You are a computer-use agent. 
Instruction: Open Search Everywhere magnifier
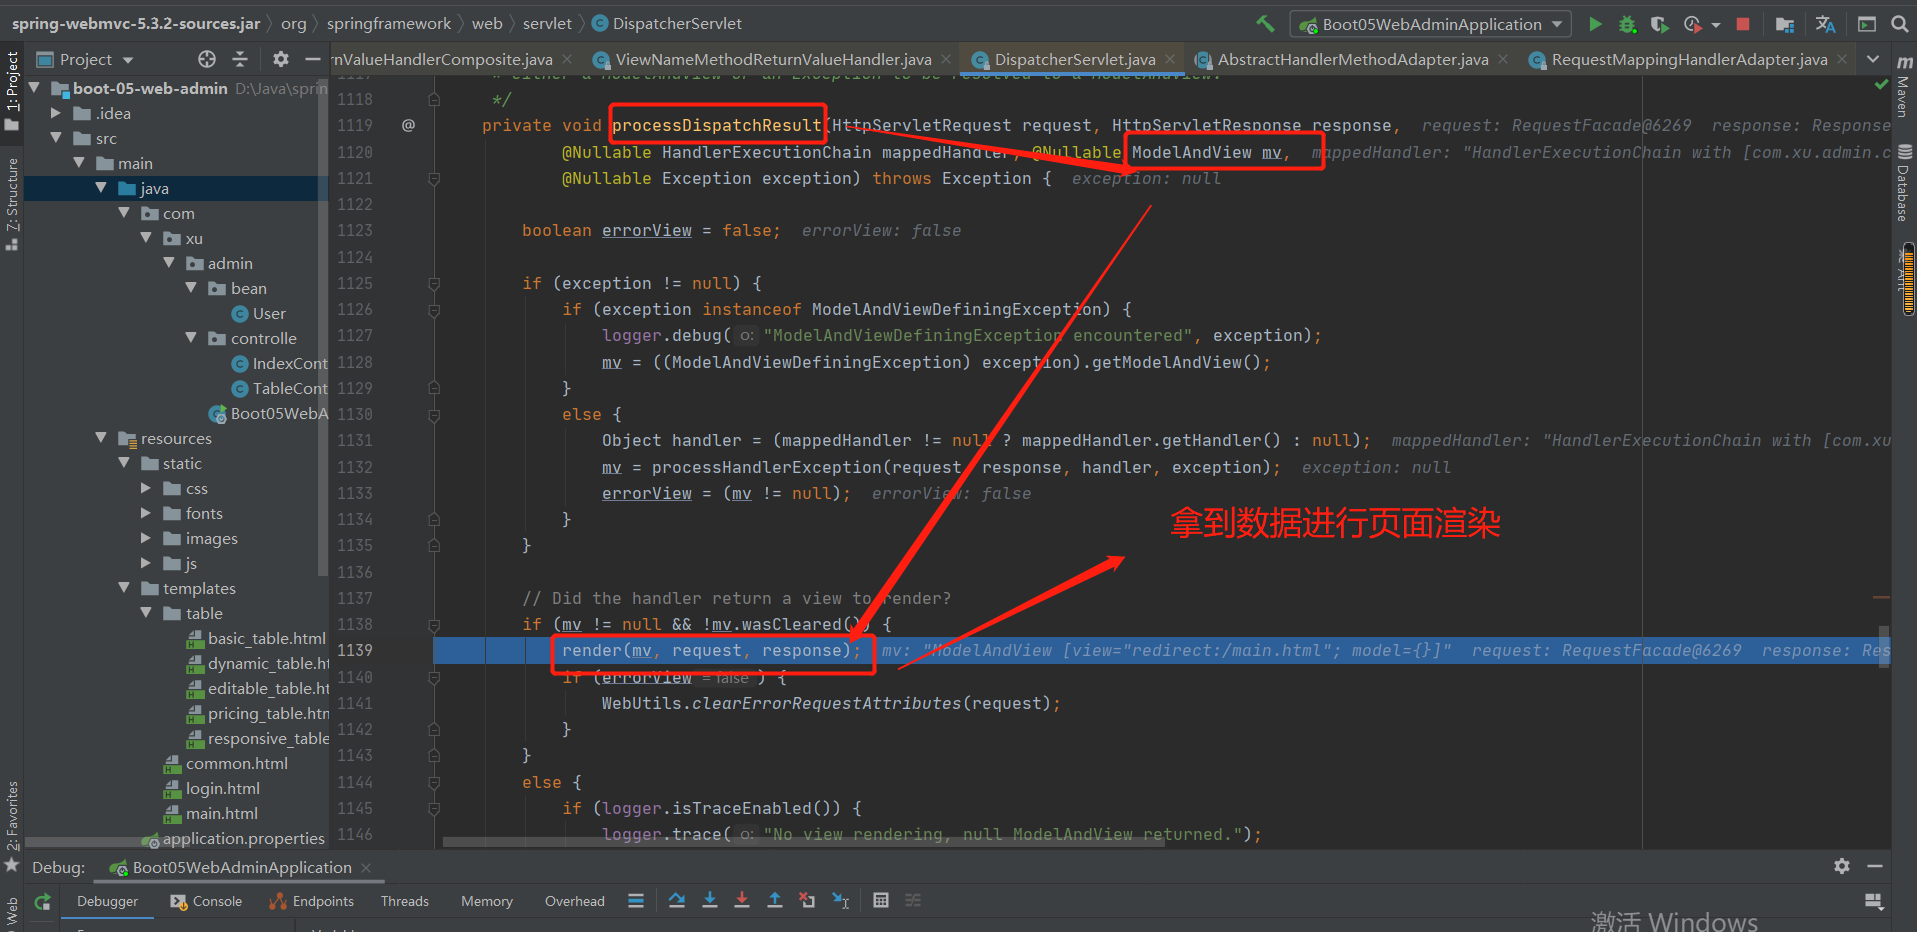[1899, 23]
